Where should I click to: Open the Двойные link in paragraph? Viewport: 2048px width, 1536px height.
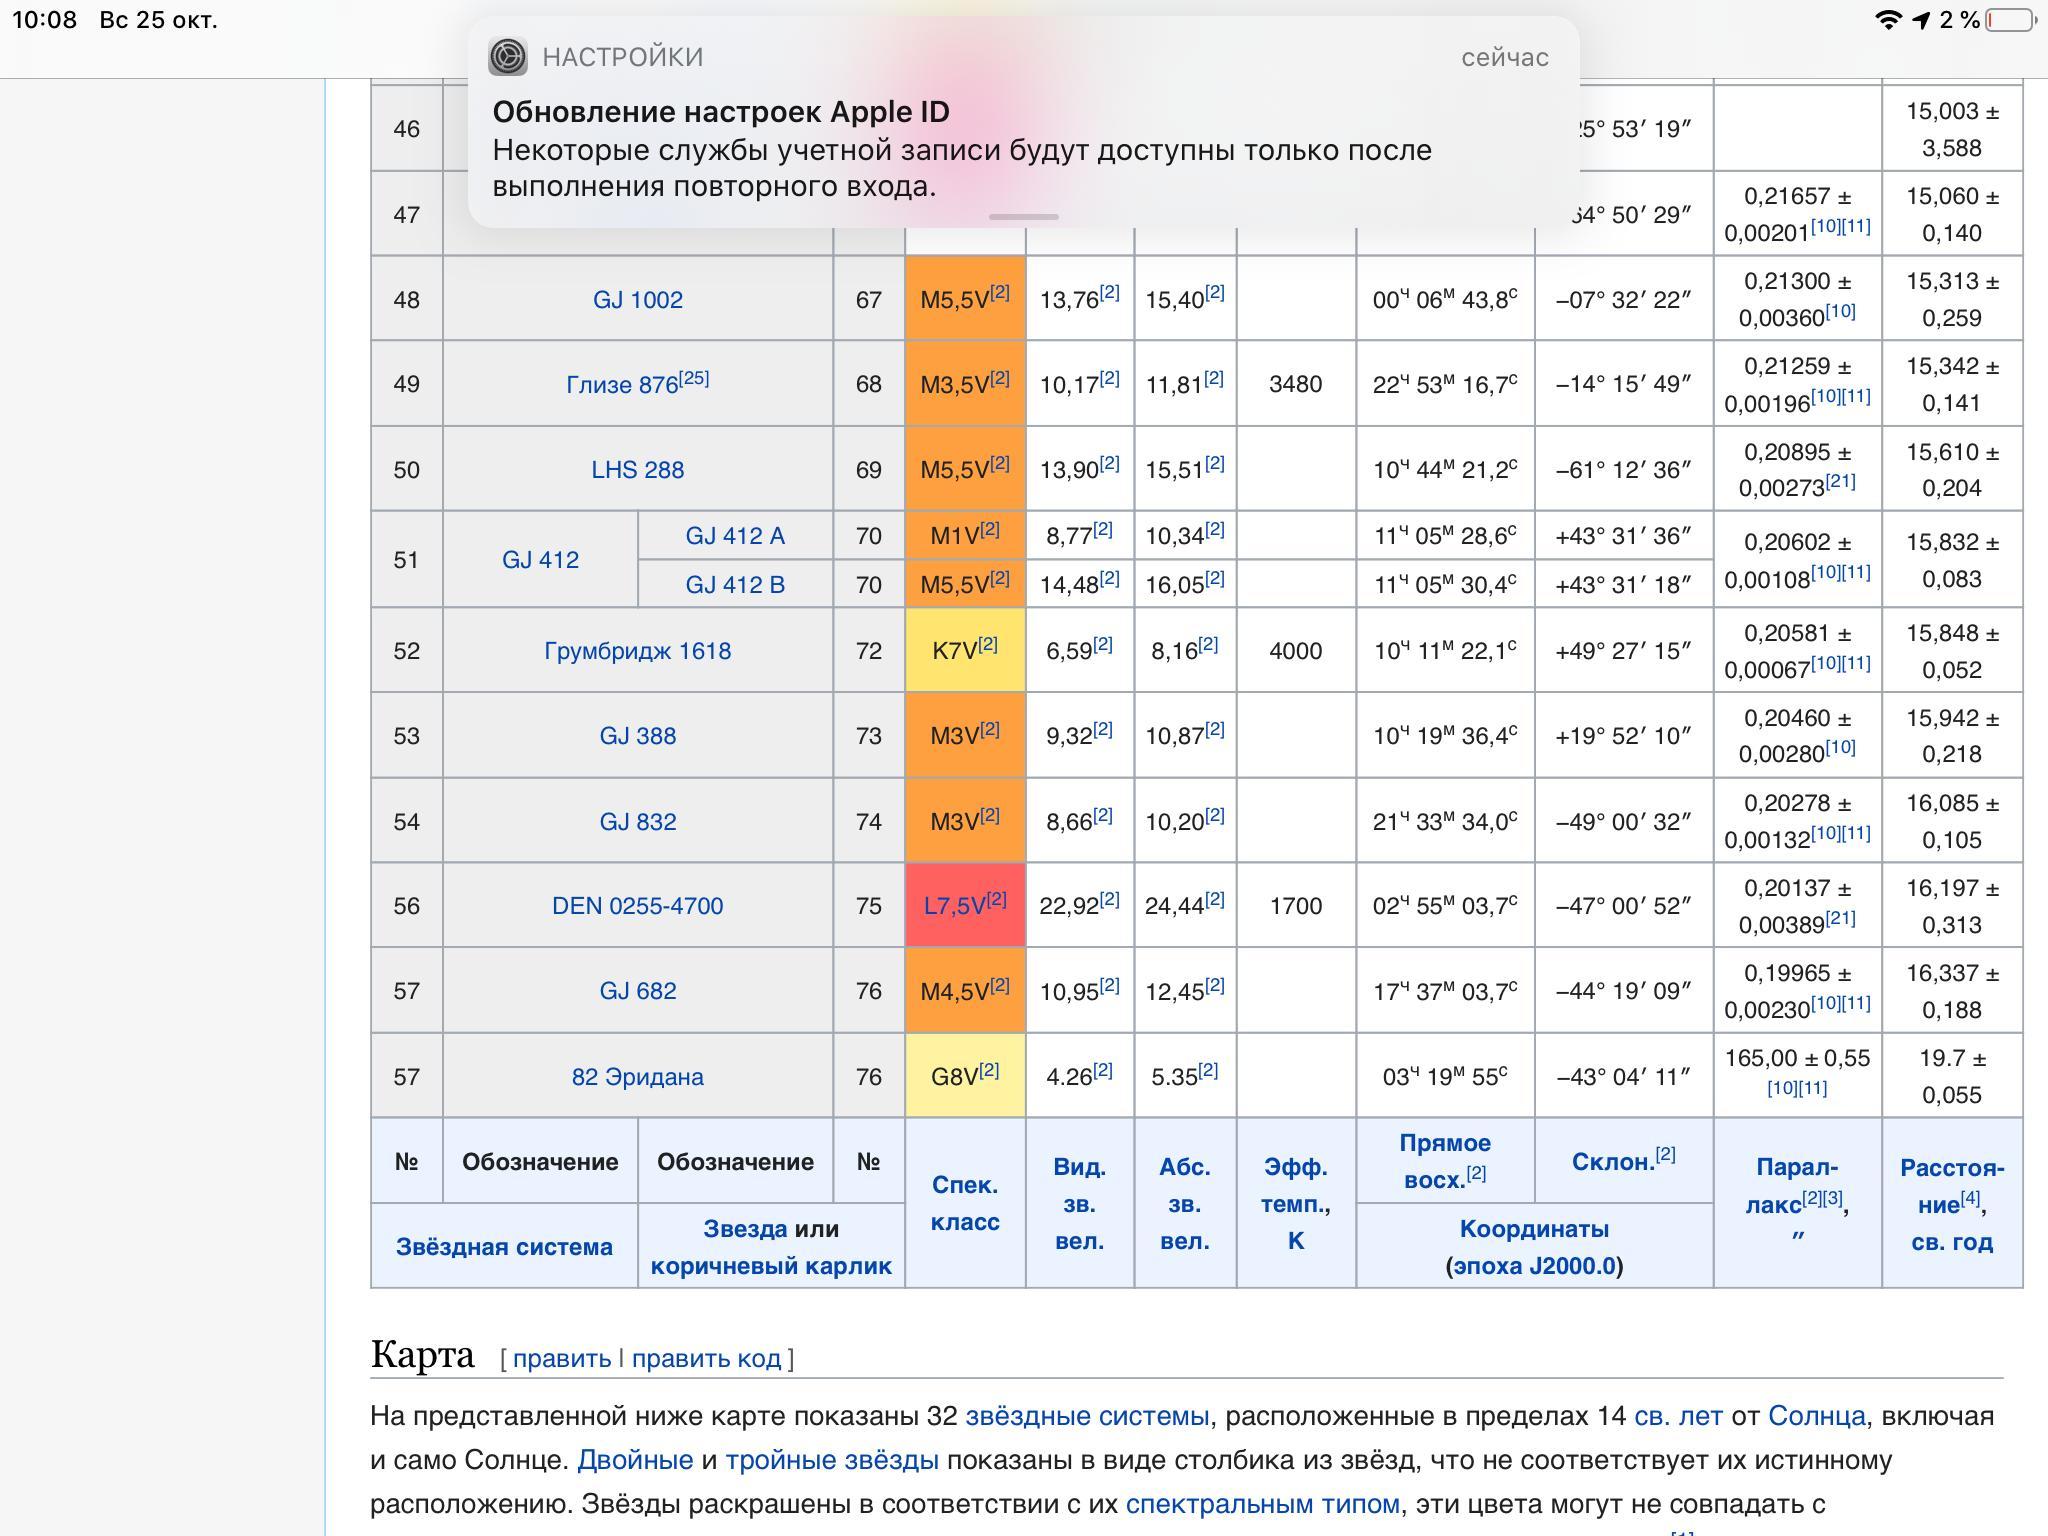[635, 1460]
